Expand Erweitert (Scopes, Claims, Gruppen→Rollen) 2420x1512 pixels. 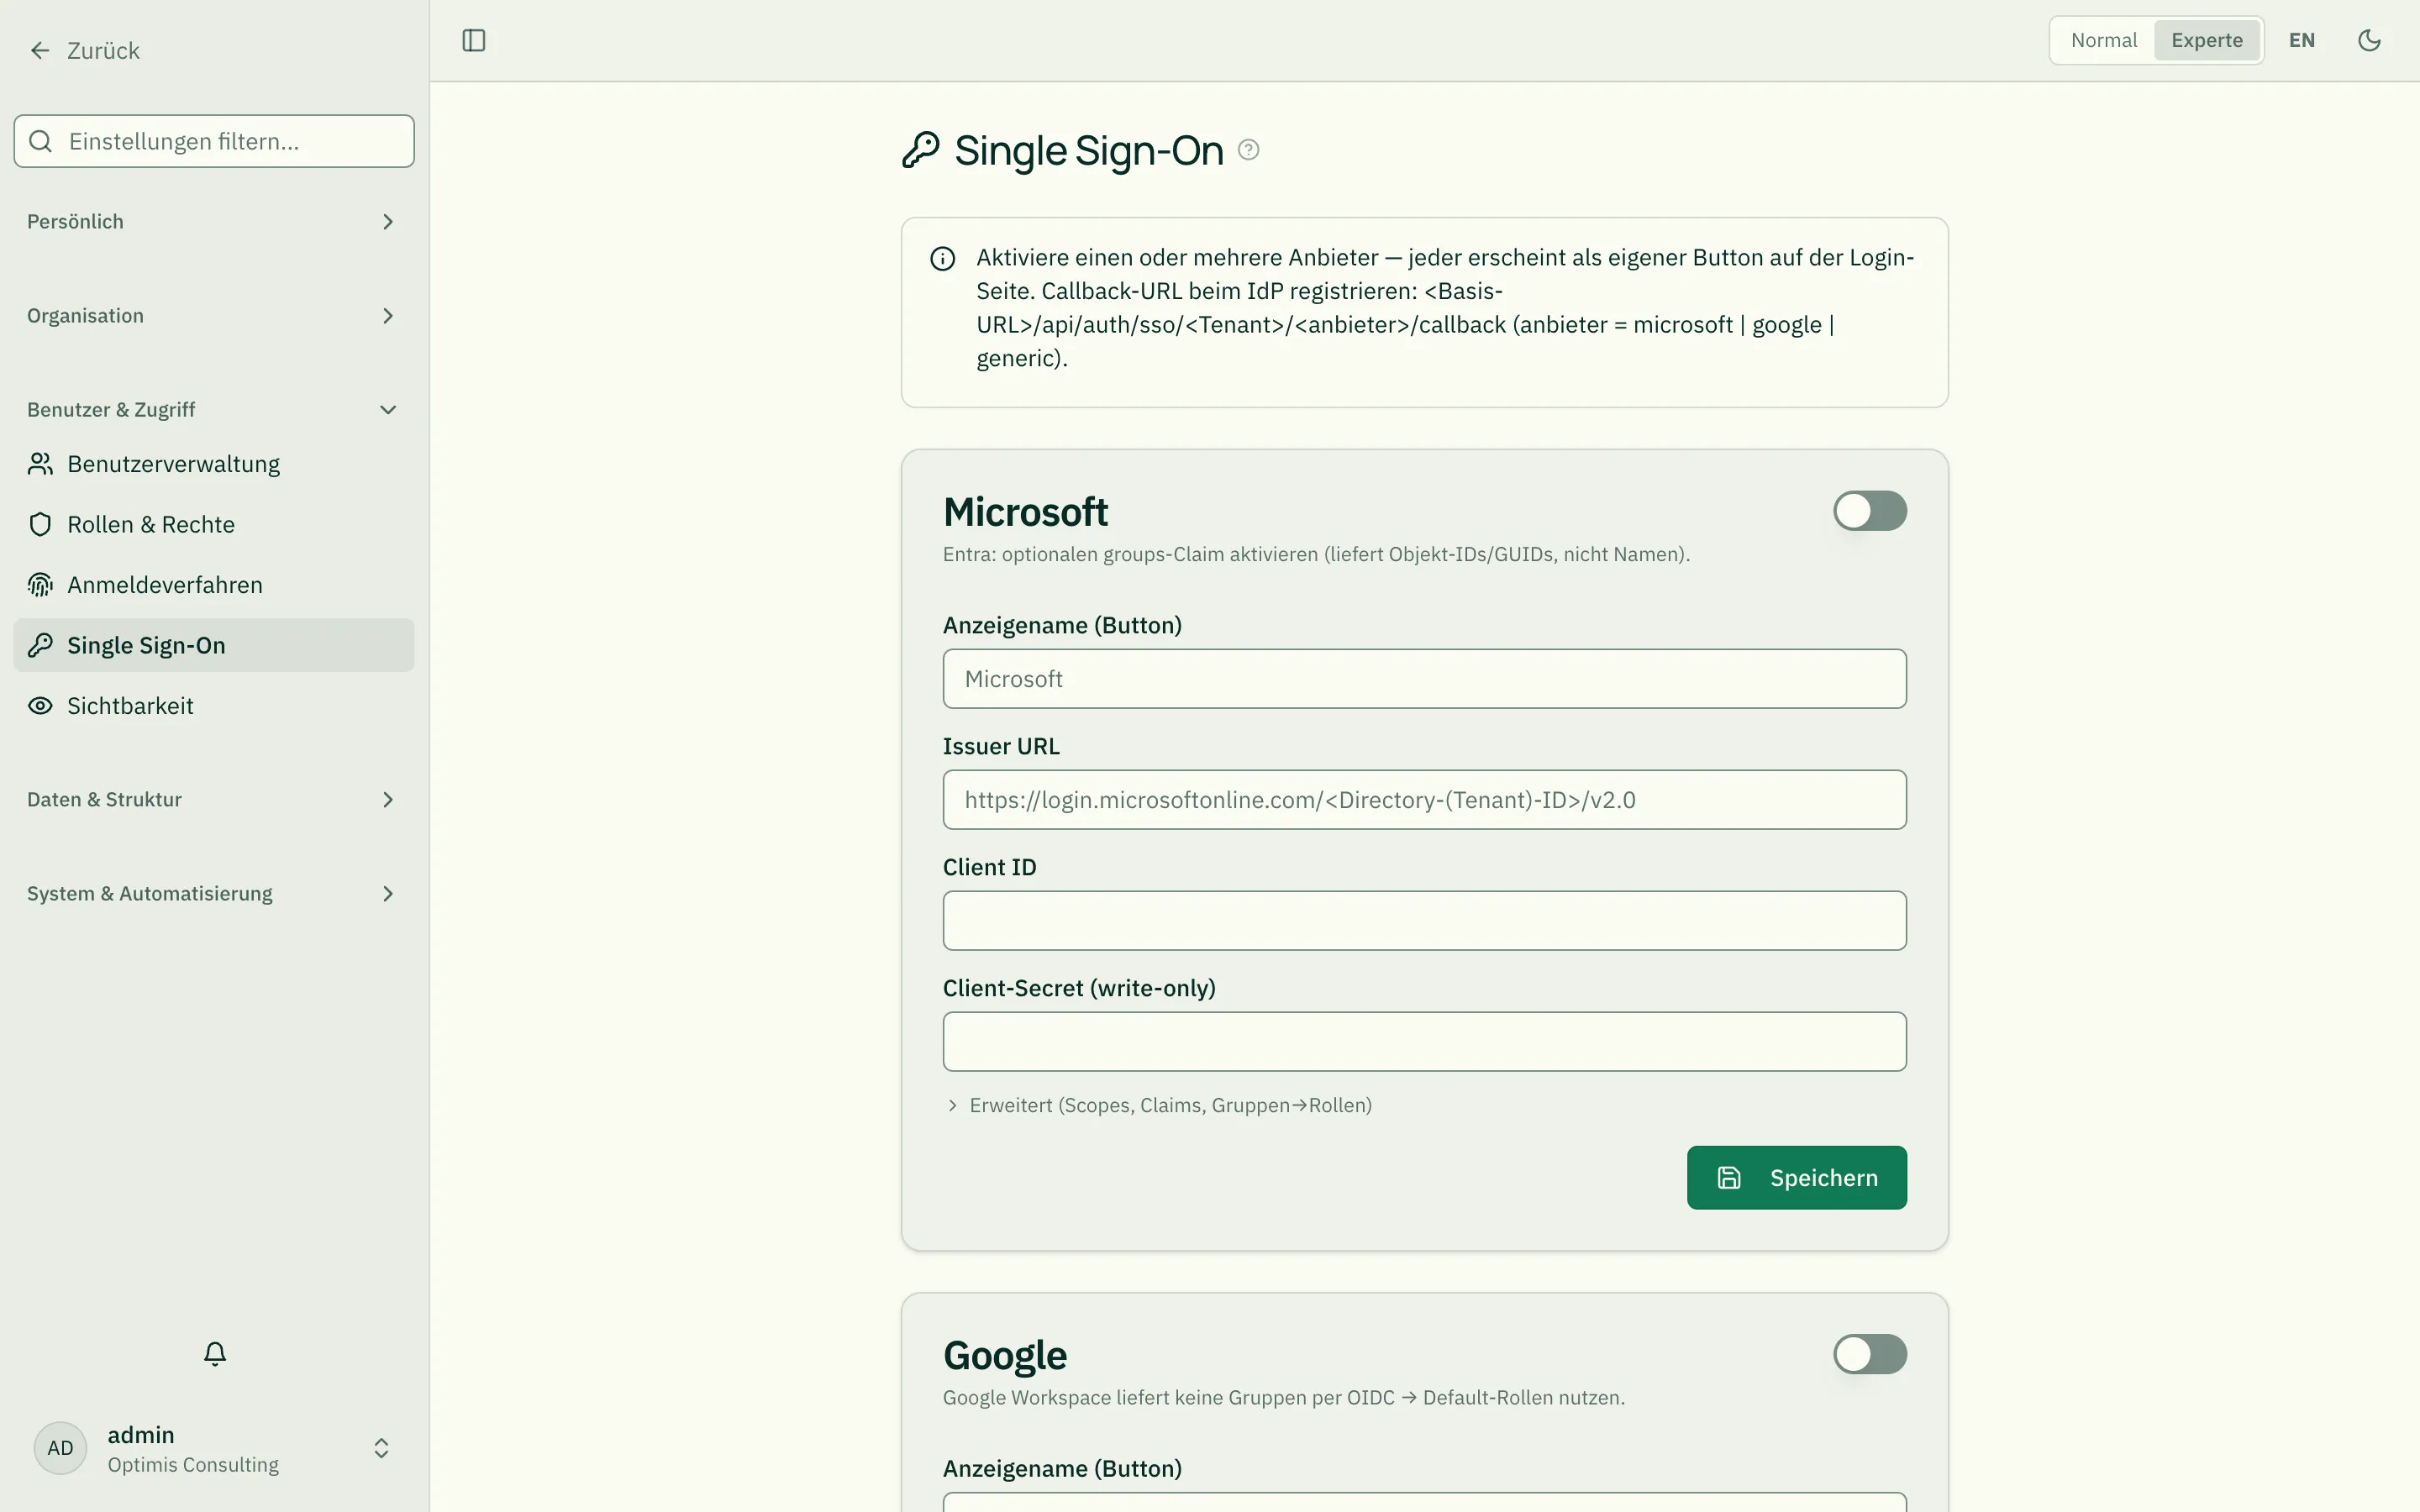[x=1158, y=1105]
